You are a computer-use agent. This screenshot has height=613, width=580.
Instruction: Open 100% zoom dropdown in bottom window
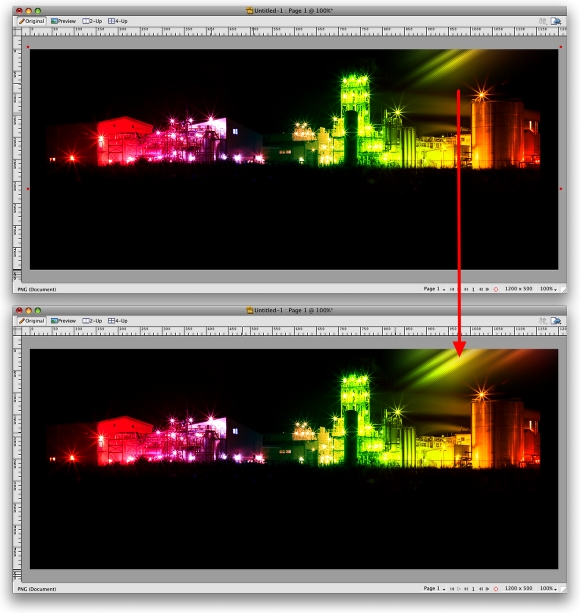(548, 588)
